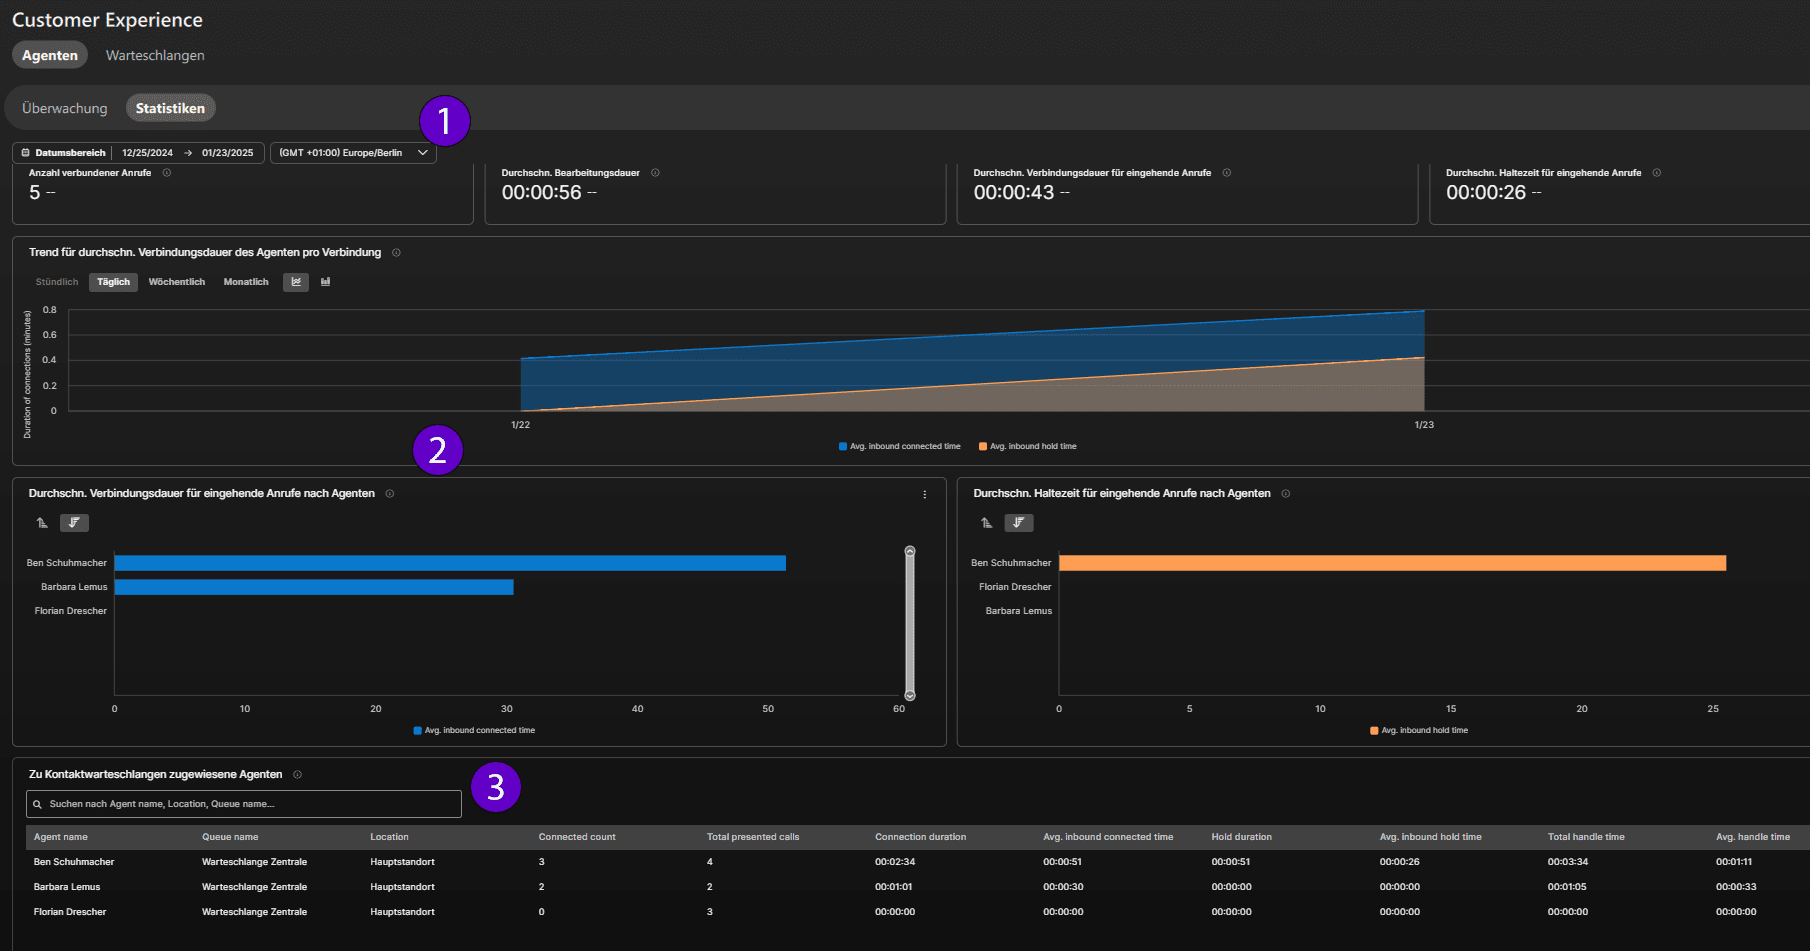Toggle legend below the Haltezeit nach Agenten chart
Screen dimensions: 1810x951
tap(1419, 731)
